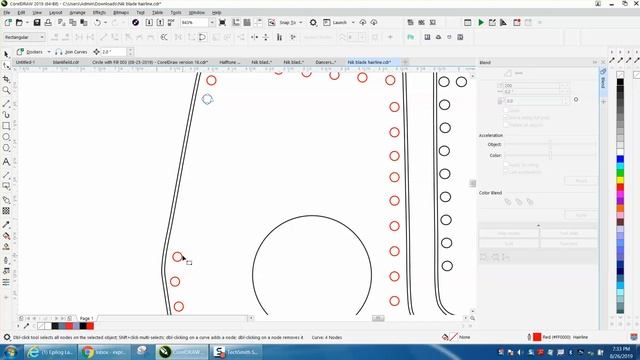Viewport: 640px width, 360px height.
Task: Click the outline pen icon in status bar
Action: tap(529, 337)
